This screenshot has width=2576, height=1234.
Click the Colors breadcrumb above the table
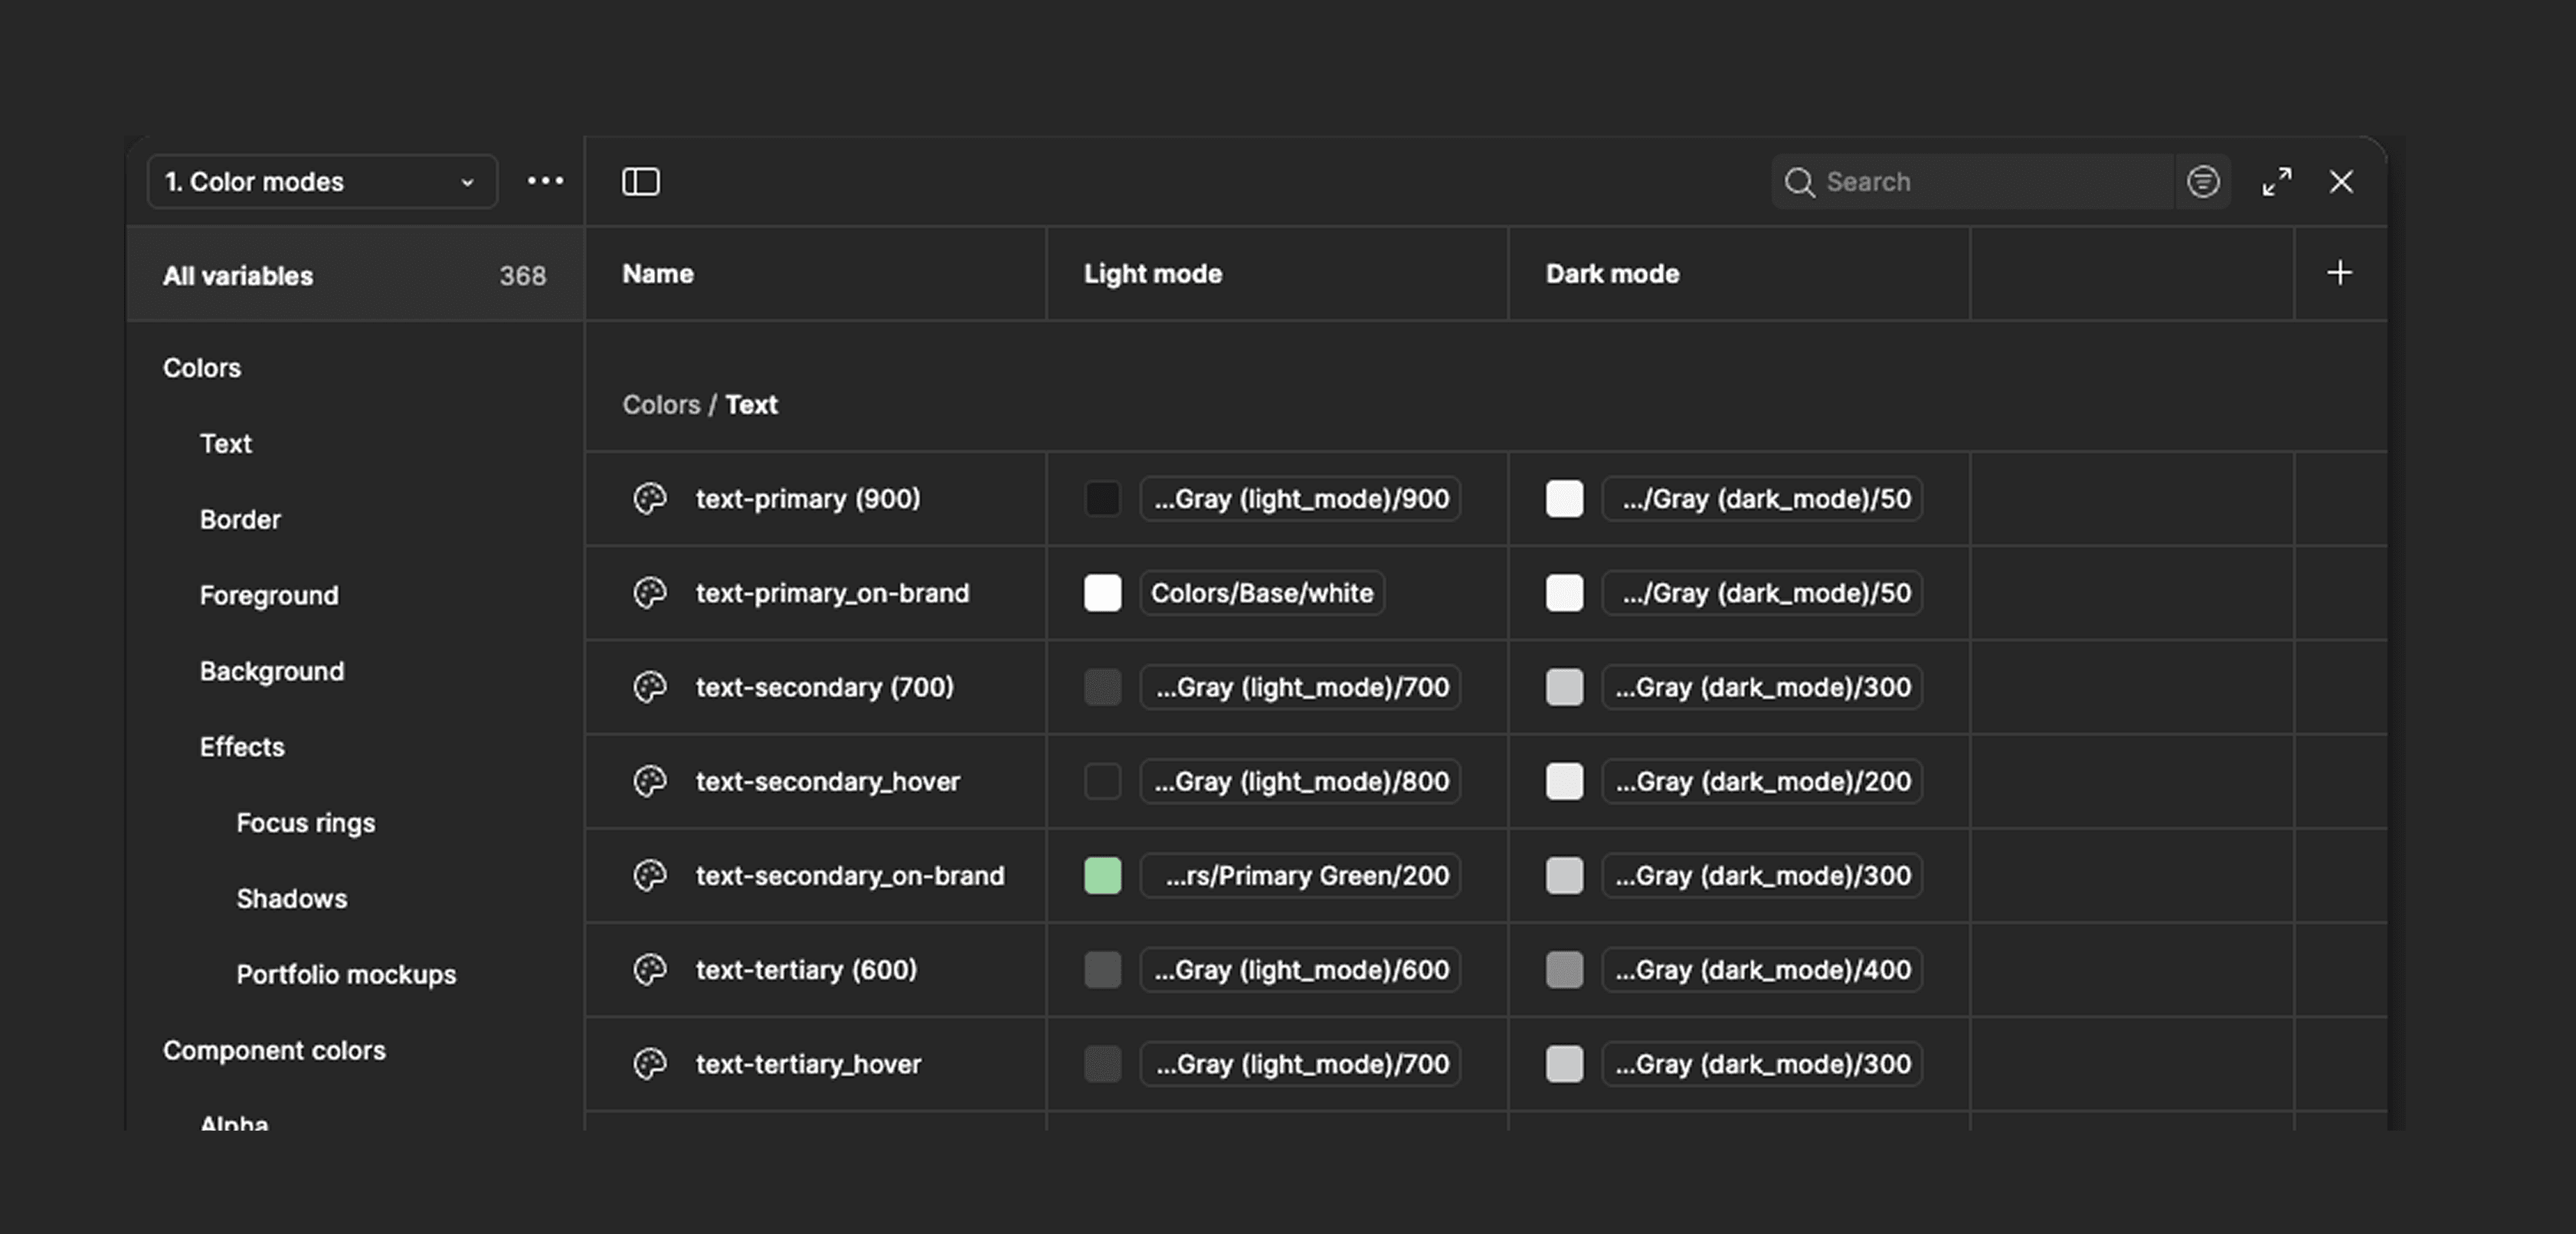pyautogui.click(x=661, y=405)
